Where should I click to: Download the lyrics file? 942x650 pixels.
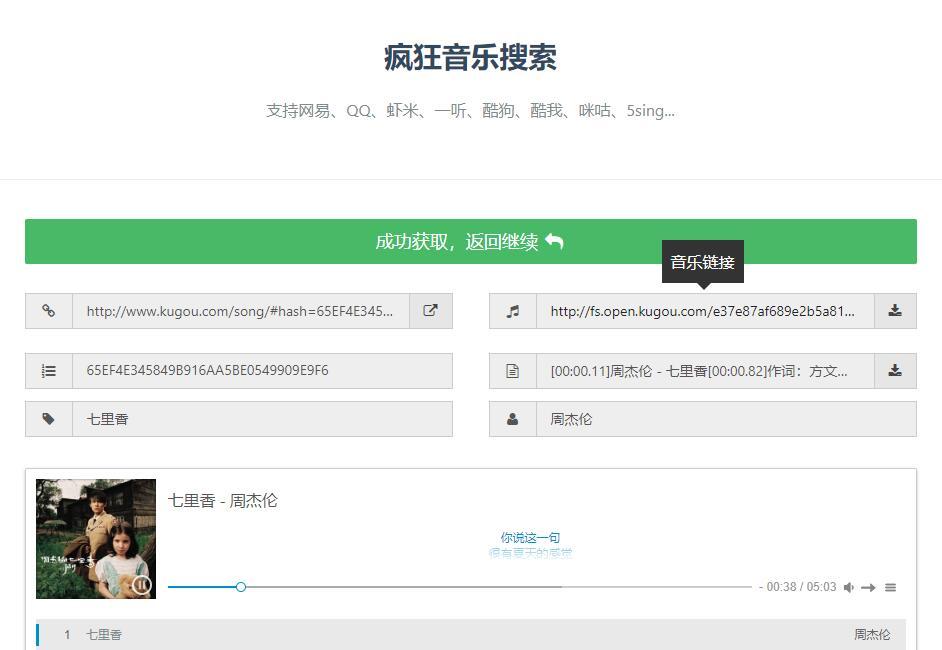point(895,371)
